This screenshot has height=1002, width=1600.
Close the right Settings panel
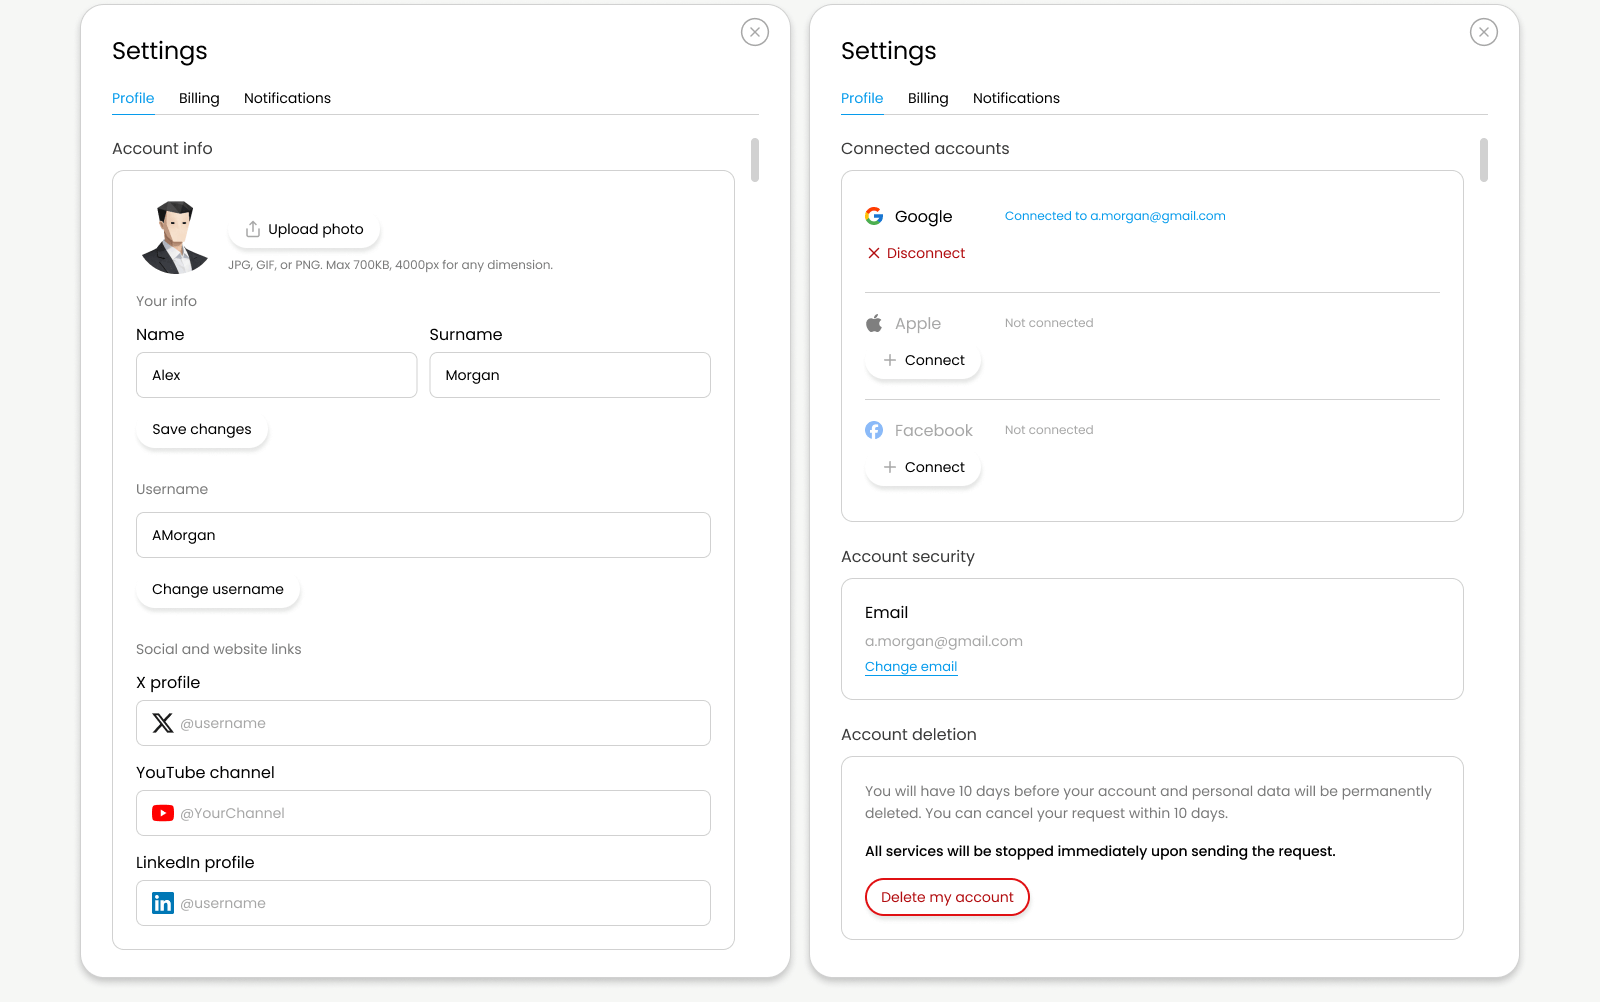click(x=1484, y=32)
